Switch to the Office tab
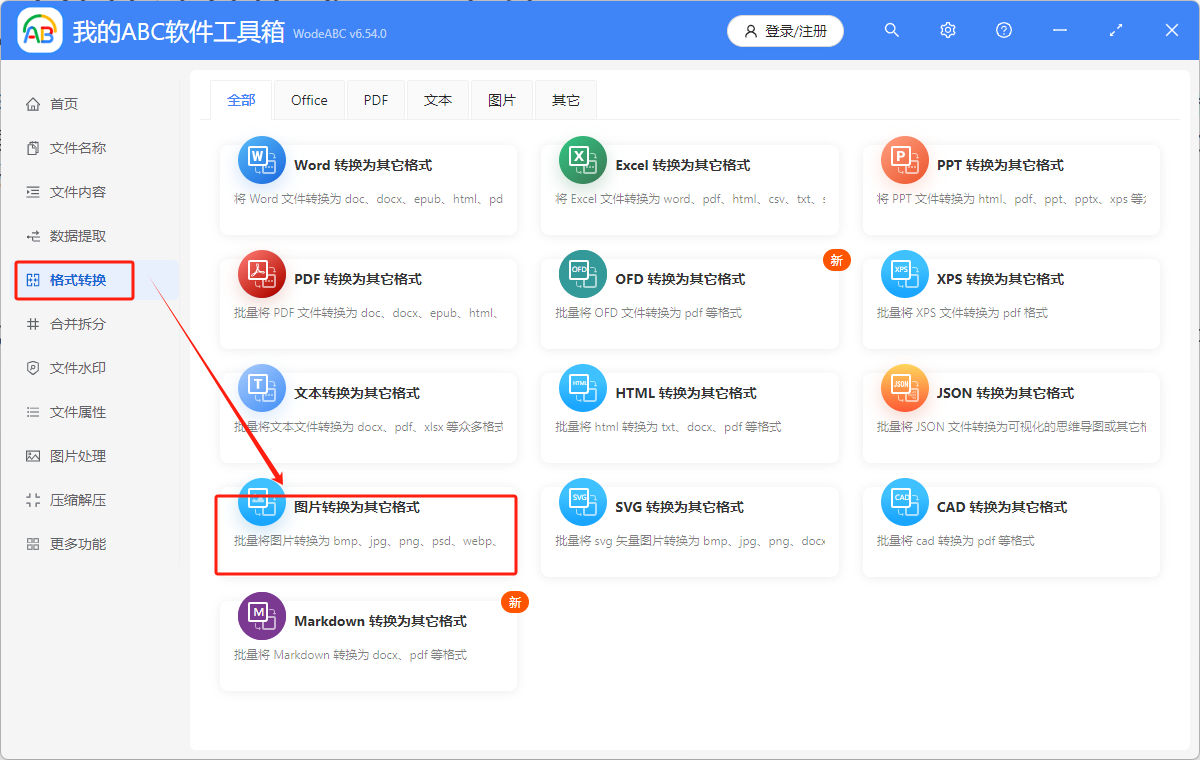 pyautogui.click(x=309, y=99)
